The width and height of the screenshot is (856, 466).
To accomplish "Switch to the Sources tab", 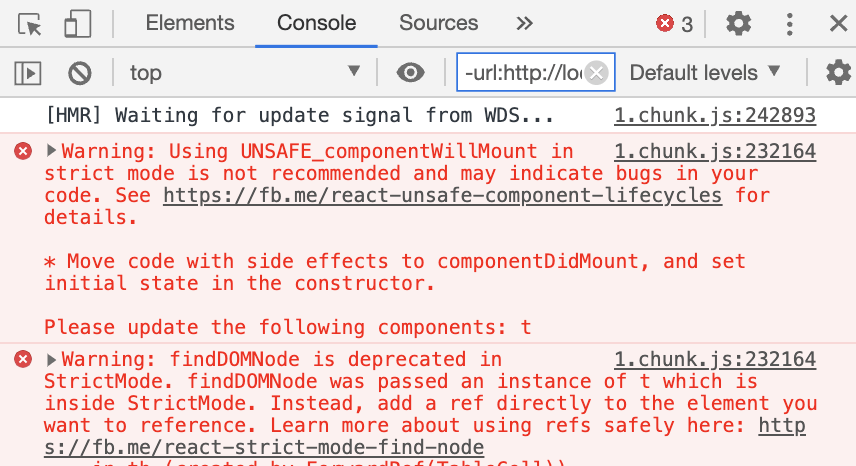I will 438,23.
